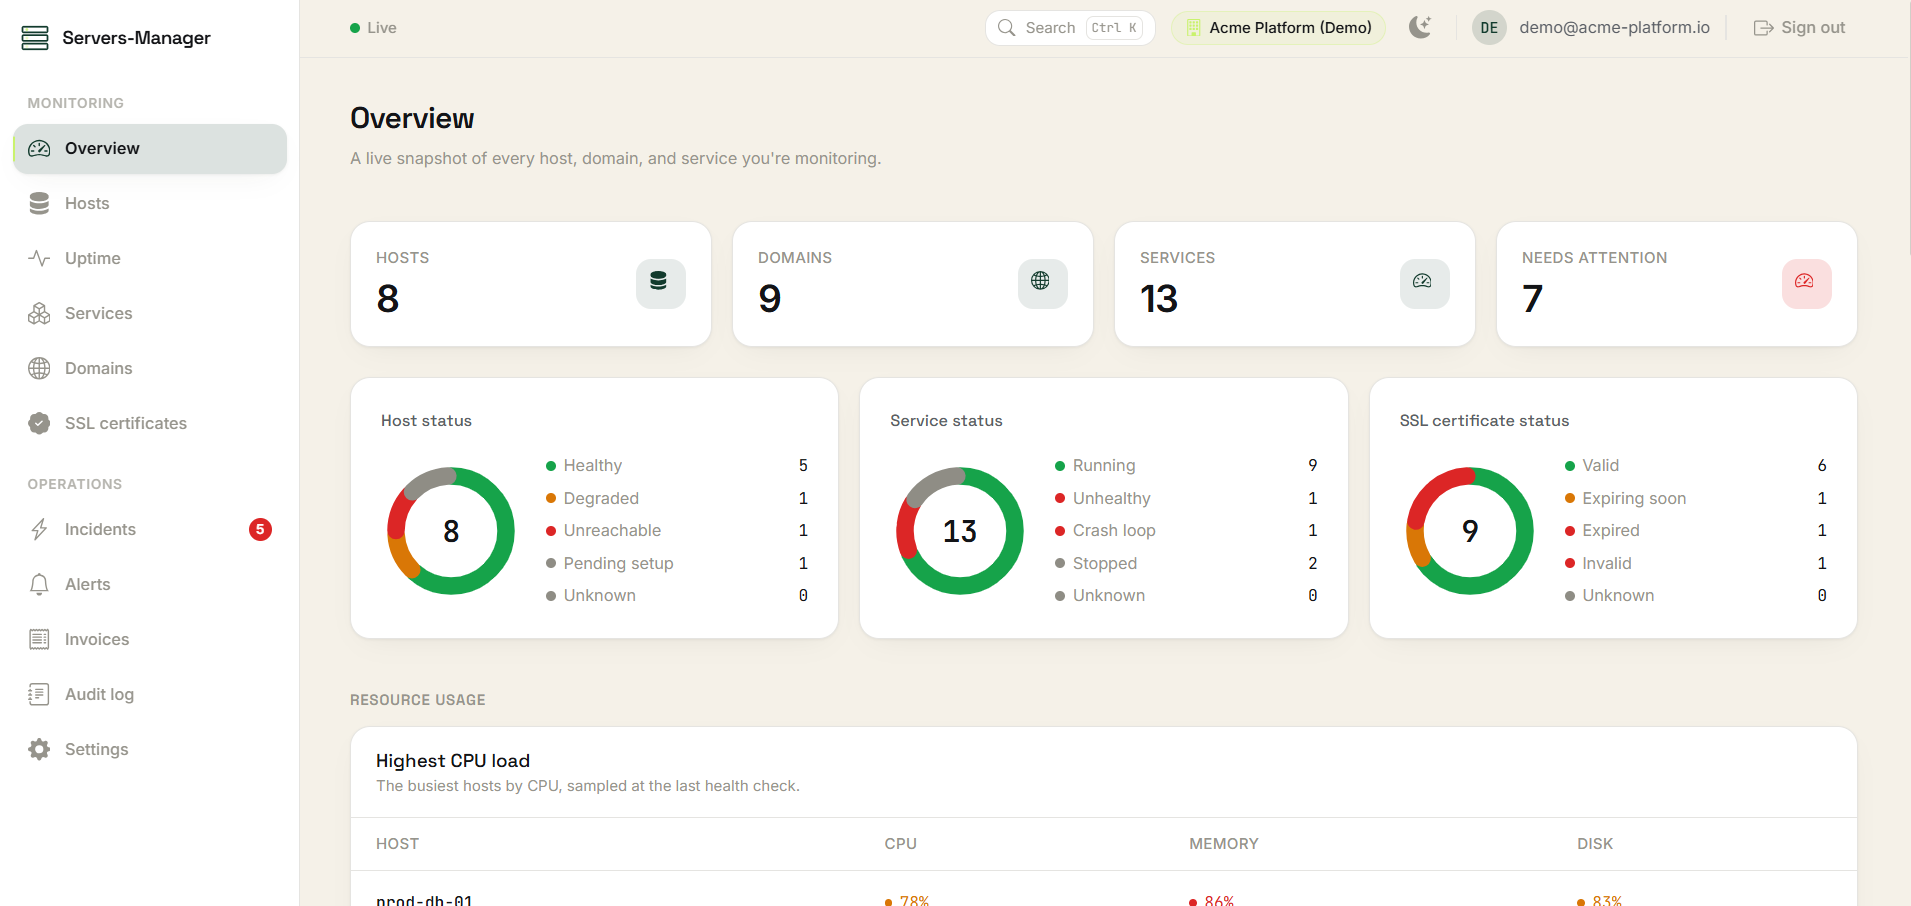Go to Uptime in the sidebar
This screenshot has width=1911, height=906.
[x=150, y=259]
